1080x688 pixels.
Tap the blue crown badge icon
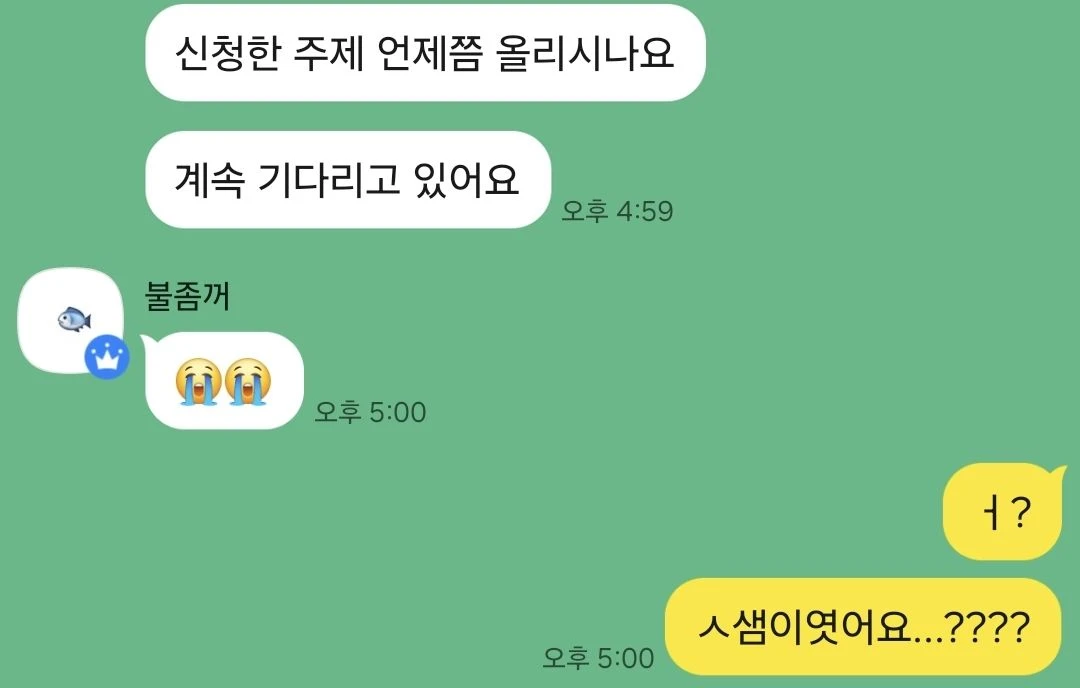click(x=107, y=357)
